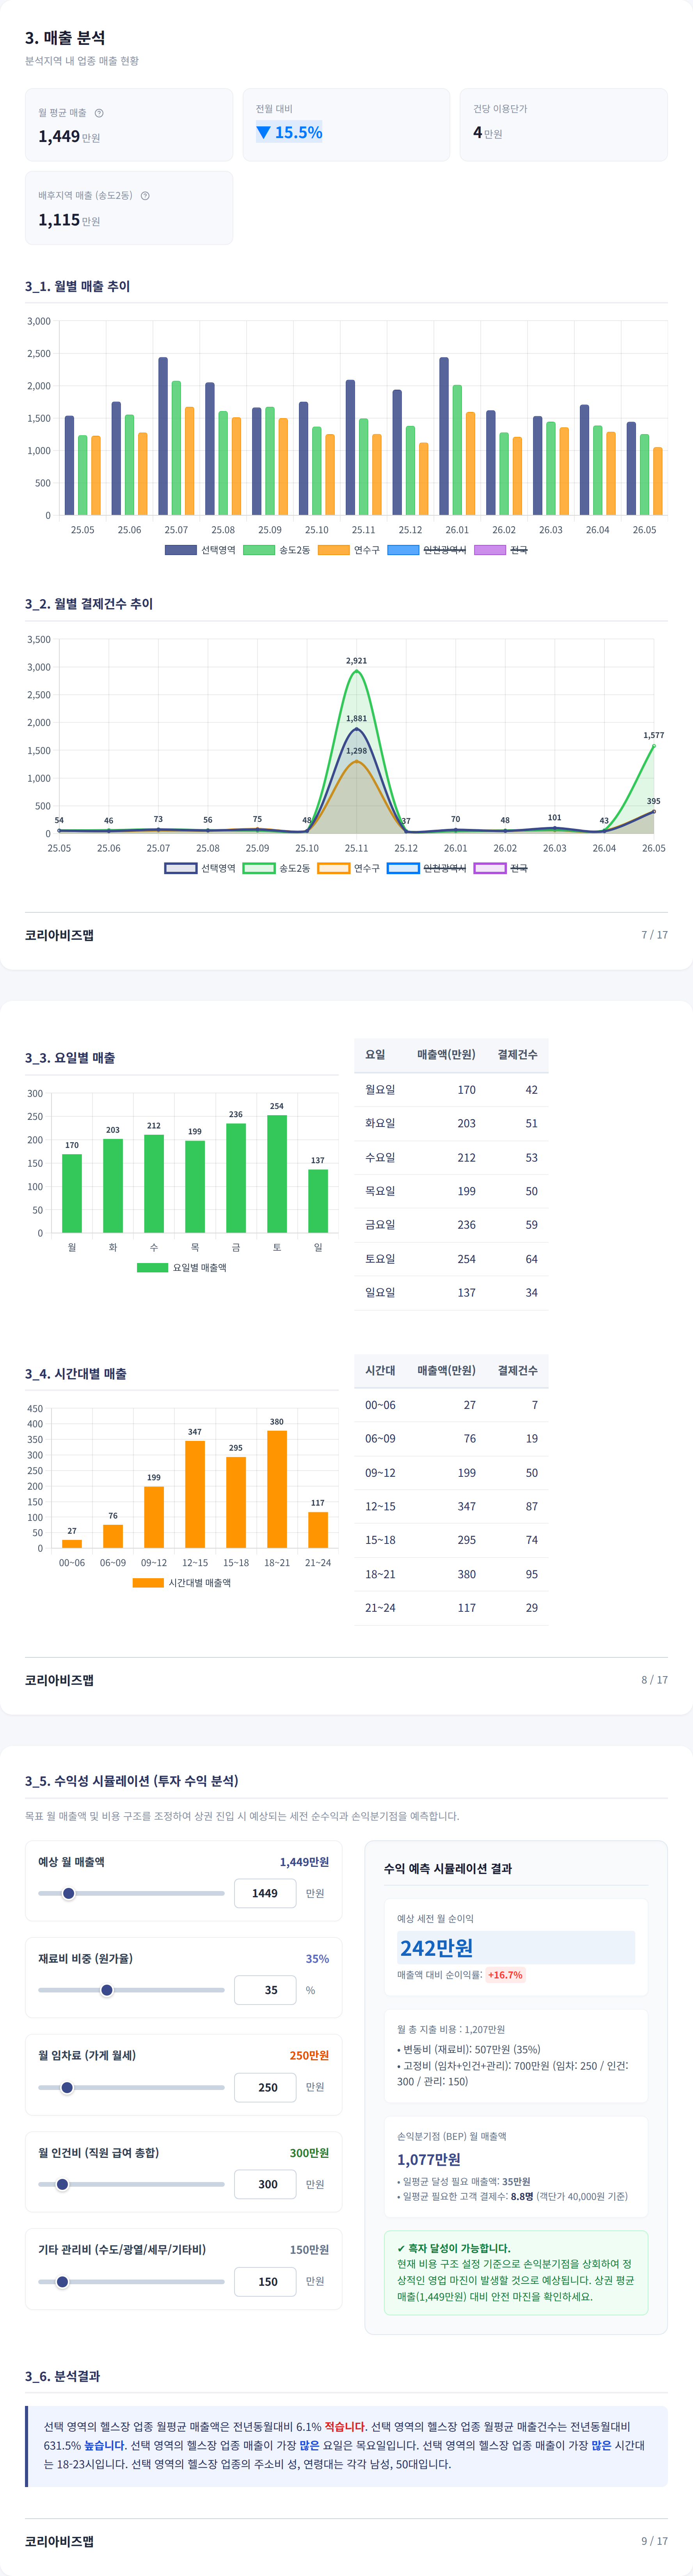Click the 건당 이용단가 card
This screenshot has width=693, height=2576.
click(564, 125)
